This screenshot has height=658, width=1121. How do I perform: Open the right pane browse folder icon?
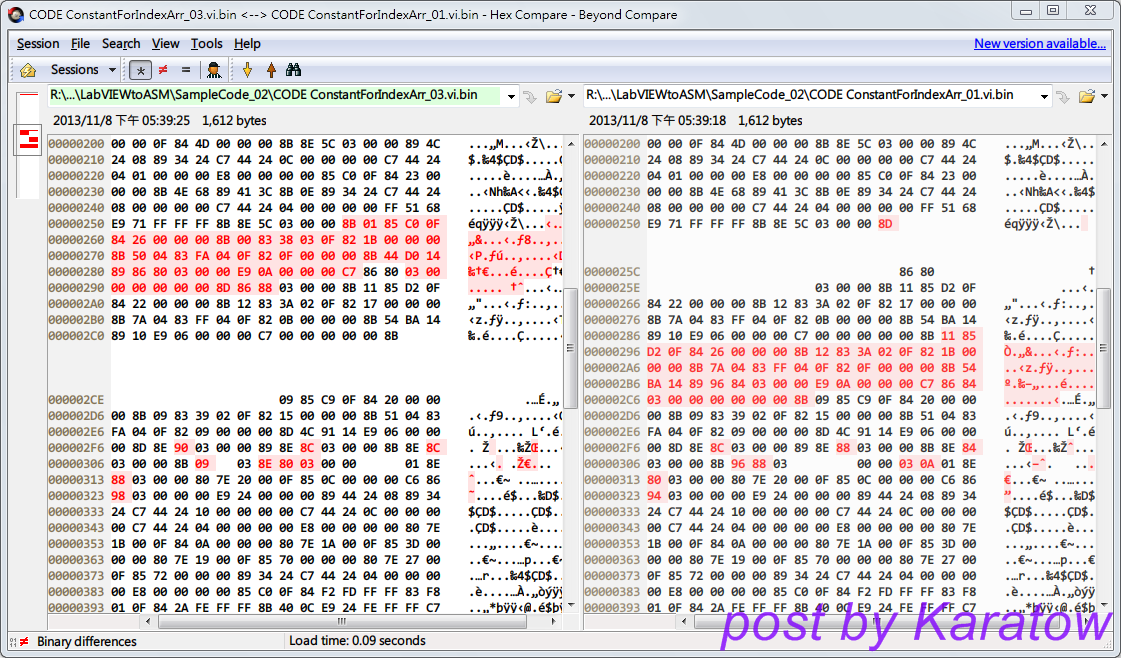[1086, 97]
